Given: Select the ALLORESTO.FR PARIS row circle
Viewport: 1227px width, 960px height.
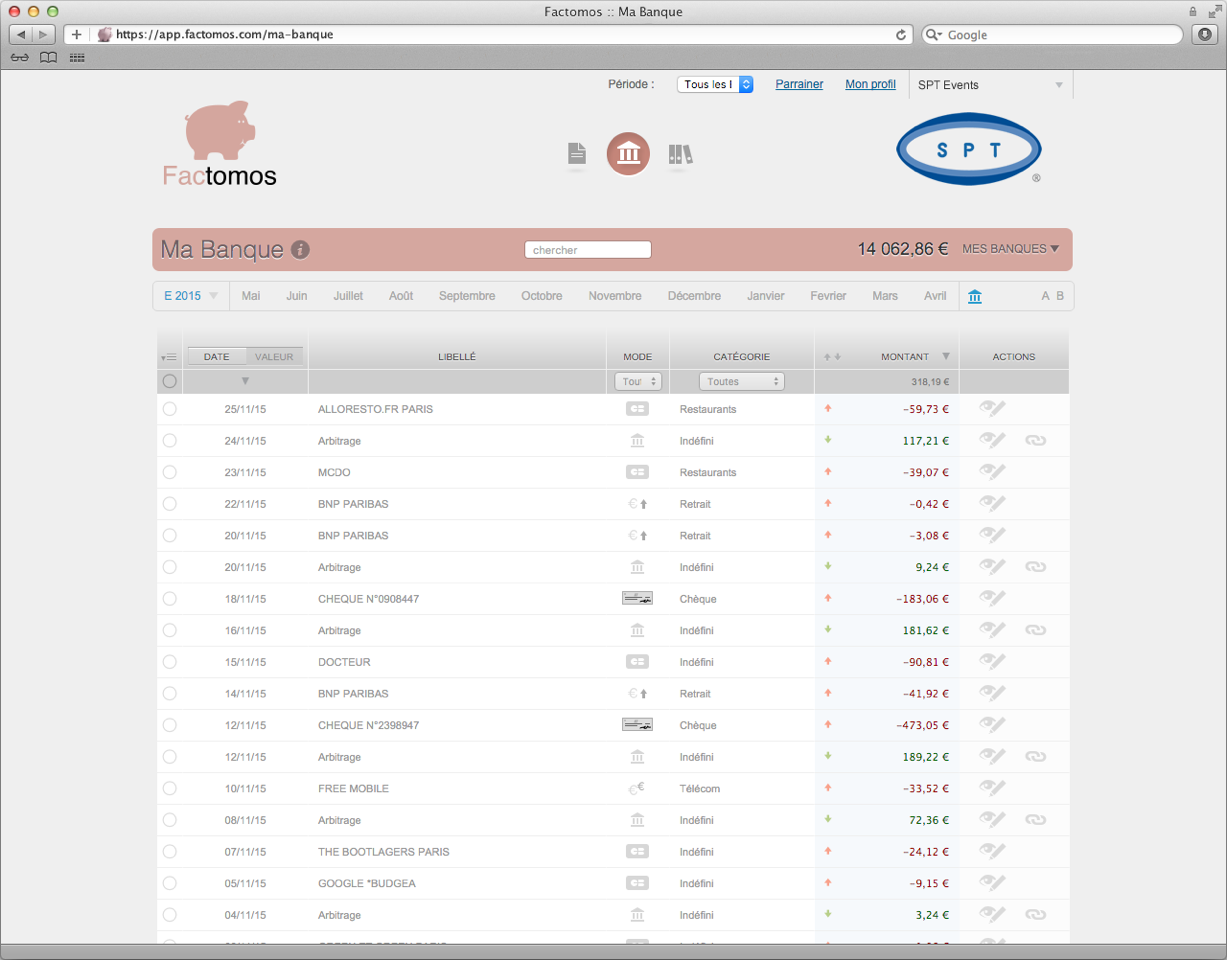Looking at the screenshot, I should 169,408.
